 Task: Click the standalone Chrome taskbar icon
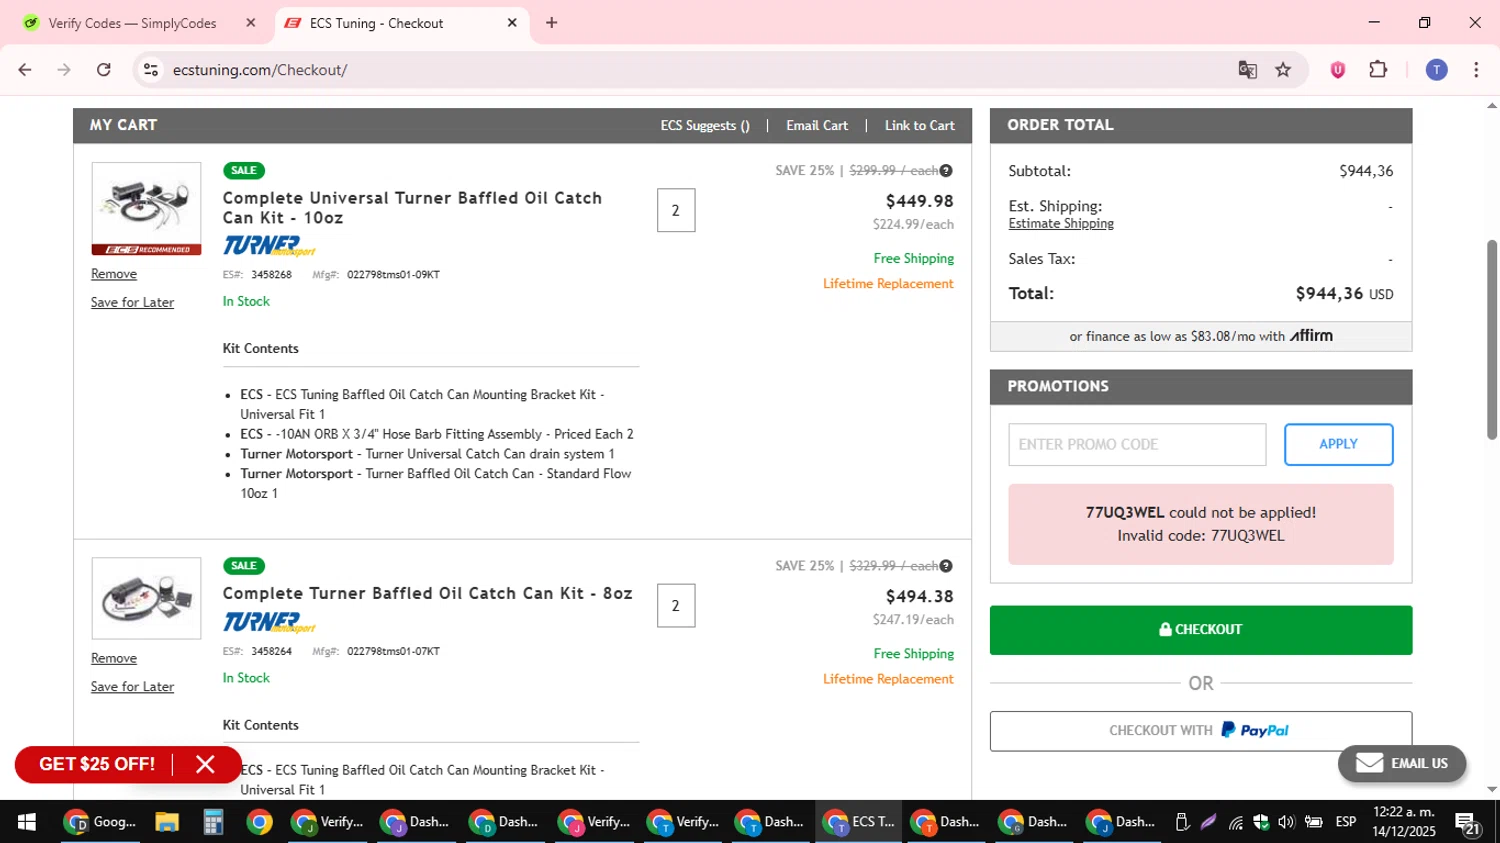click(x=259, y=822)
